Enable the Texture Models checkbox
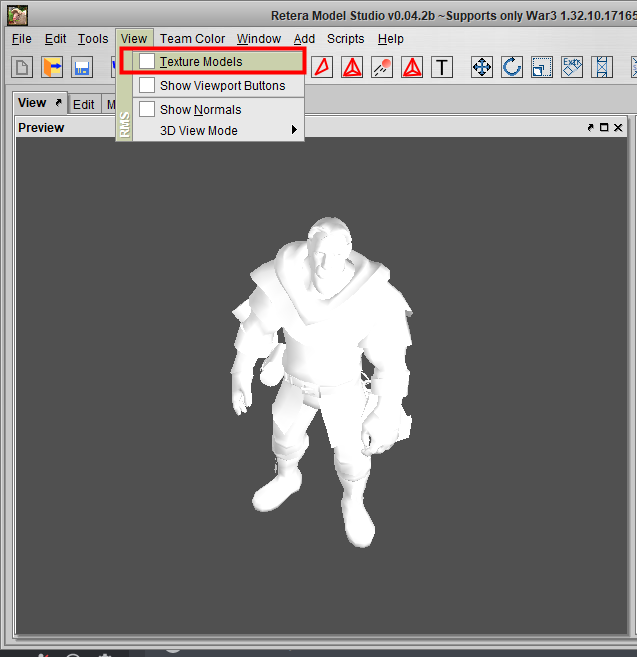The height and width of the screenshot is (657, 637). coord(147,62)
